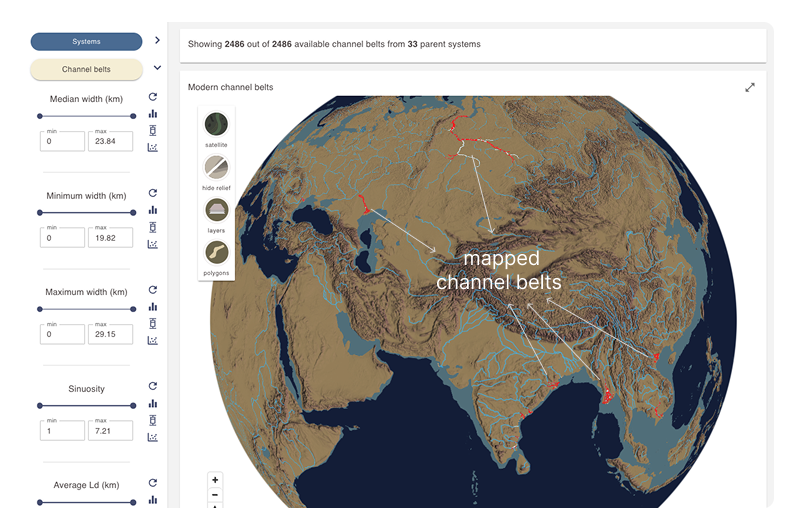The image size is (800, 530).
Task: Show Maximum width box plot
Action: [153, 323]
